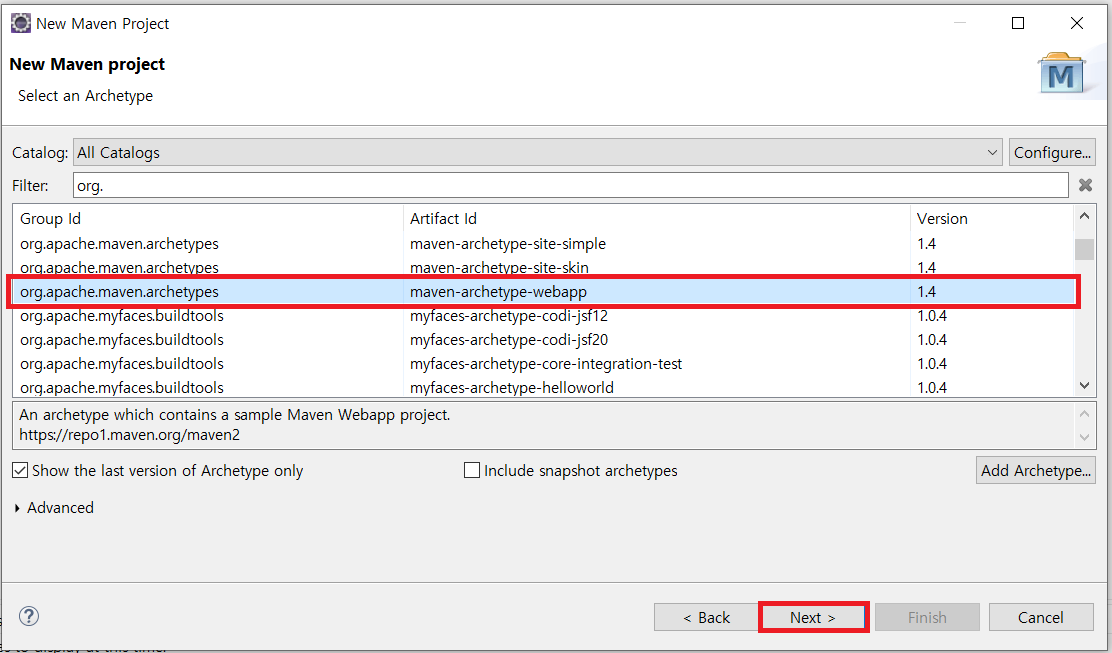
Task: Select the maven-archetype-site-skin row
Action: coord(544,268)
